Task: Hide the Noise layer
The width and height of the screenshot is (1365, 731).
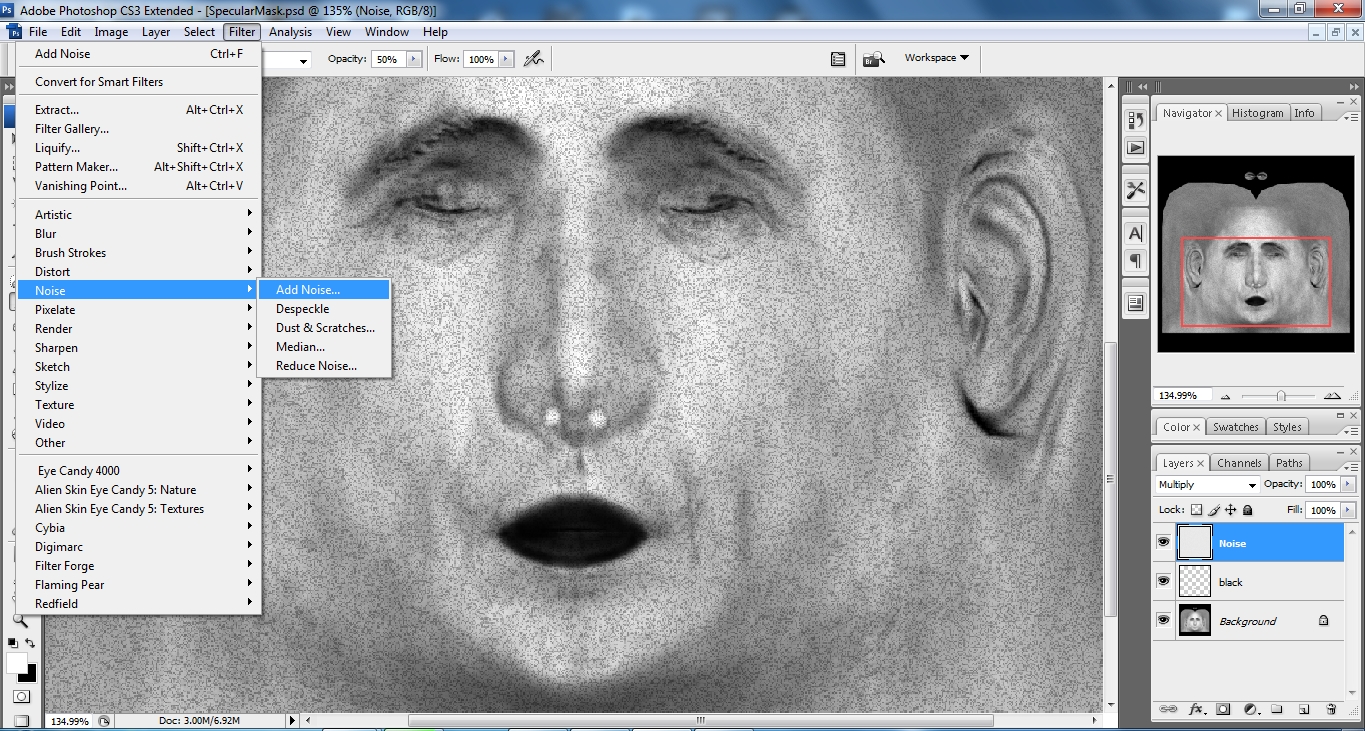Action: click(1163, 542)
